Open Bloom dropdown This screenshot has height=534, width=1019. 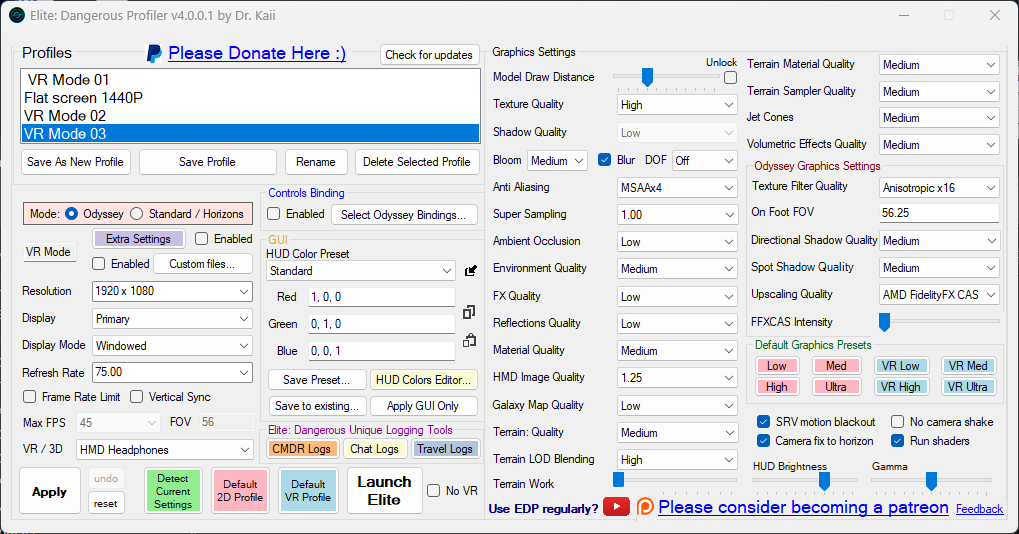[x=557, y=160]
